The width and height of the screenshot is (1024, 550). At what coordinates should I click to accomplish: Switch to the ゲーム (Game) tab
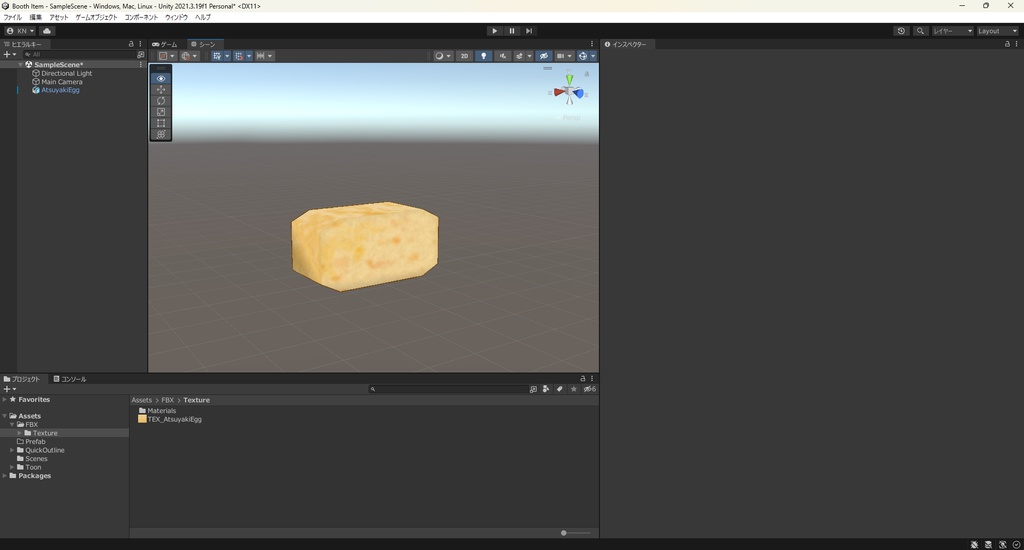[x=166, y=44]
